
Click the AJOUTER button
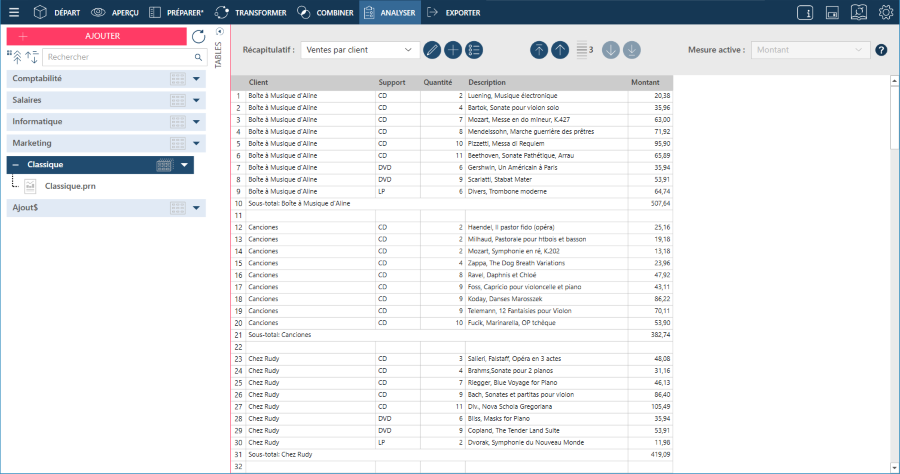(x=96, y=35)
